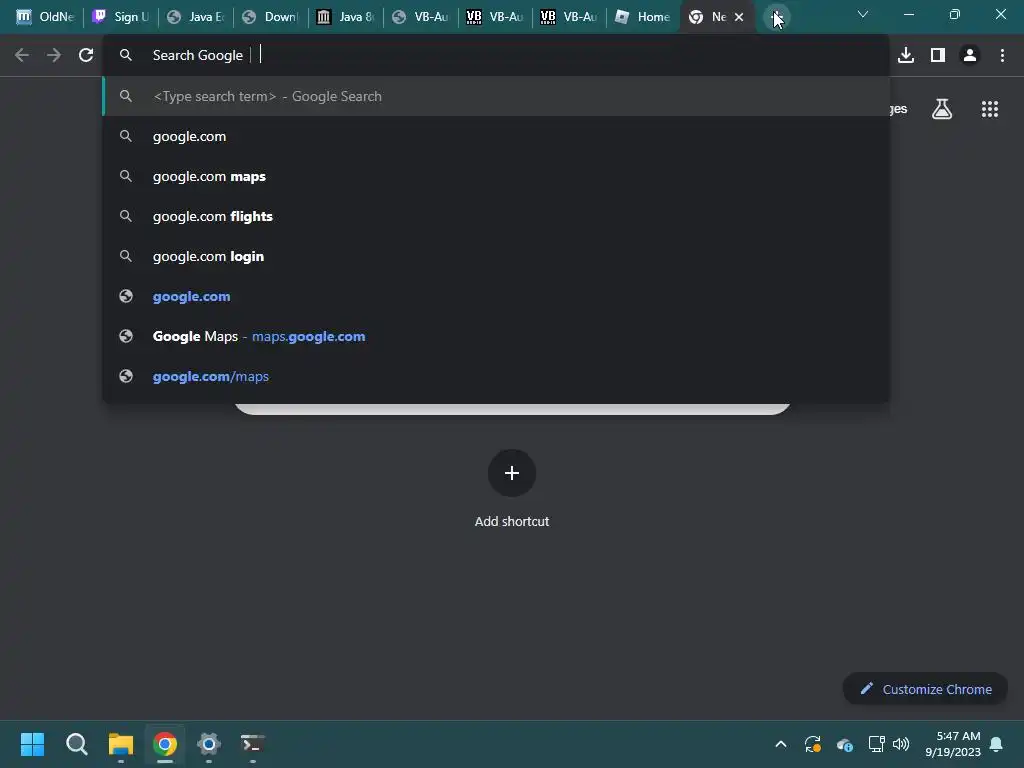The width and height of the screenshot is (1024, 768).
Task: Open a new tab with plus button
Action: pyautogui.click(x=776, y=17)
